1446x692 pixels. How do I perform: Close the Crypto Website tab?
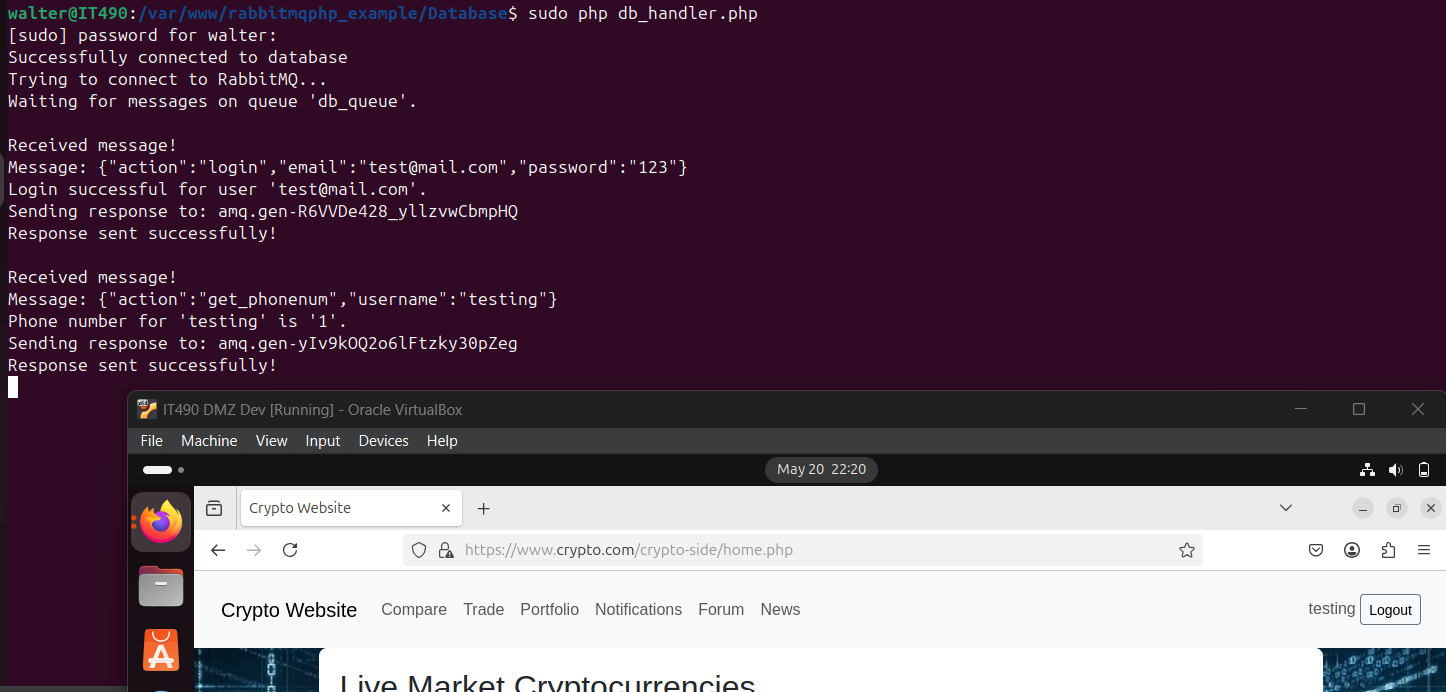pyautogui.click(x=447, y=508)
